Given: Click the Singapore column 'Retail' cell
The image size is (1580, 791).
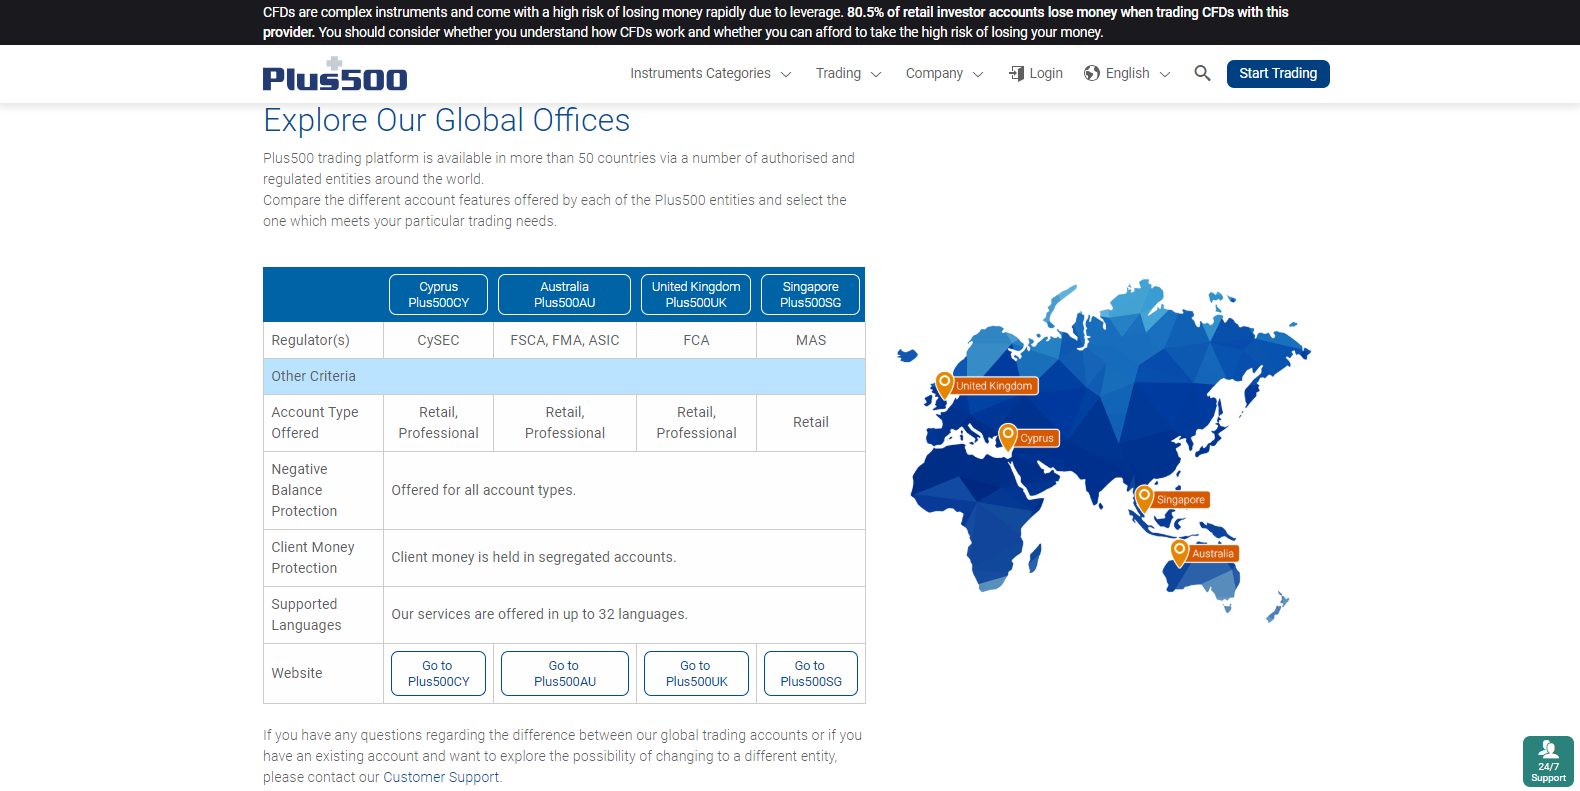Looking at the screenshot, I should click(x=811, y=422).
